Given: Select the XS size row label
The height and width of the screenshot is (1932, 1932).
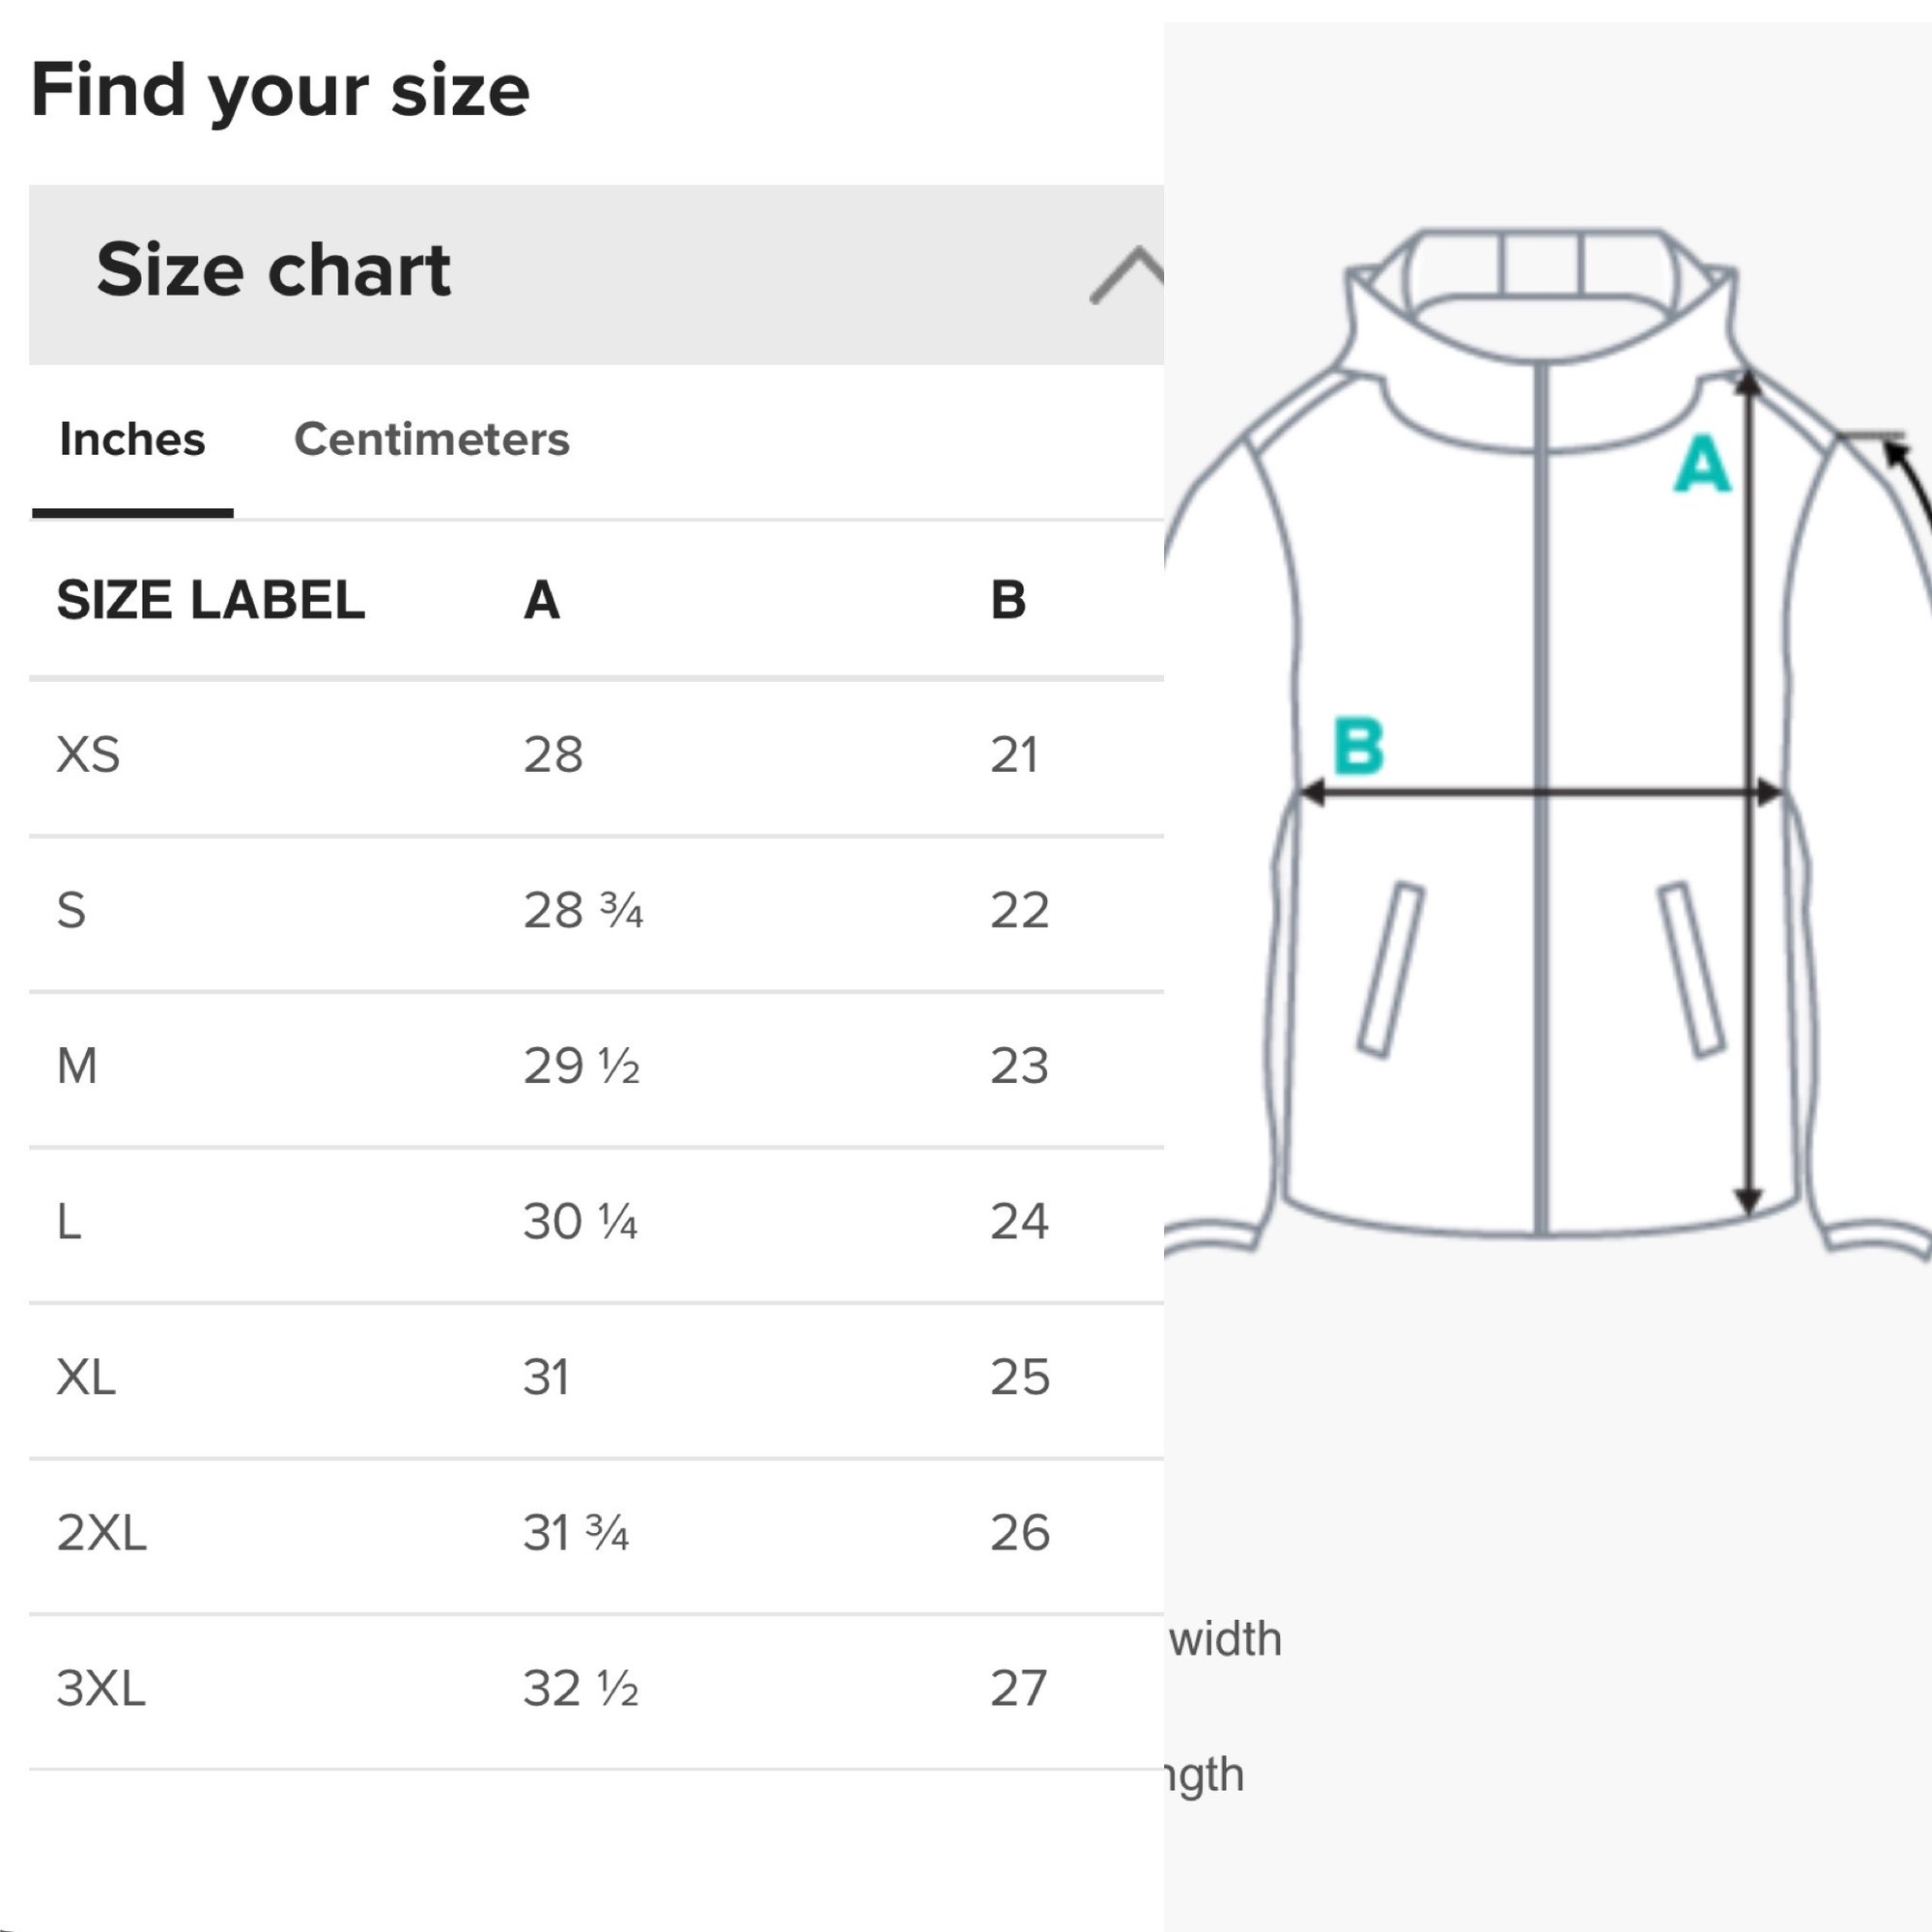Looking at the screenshot, I should (88, 755).
